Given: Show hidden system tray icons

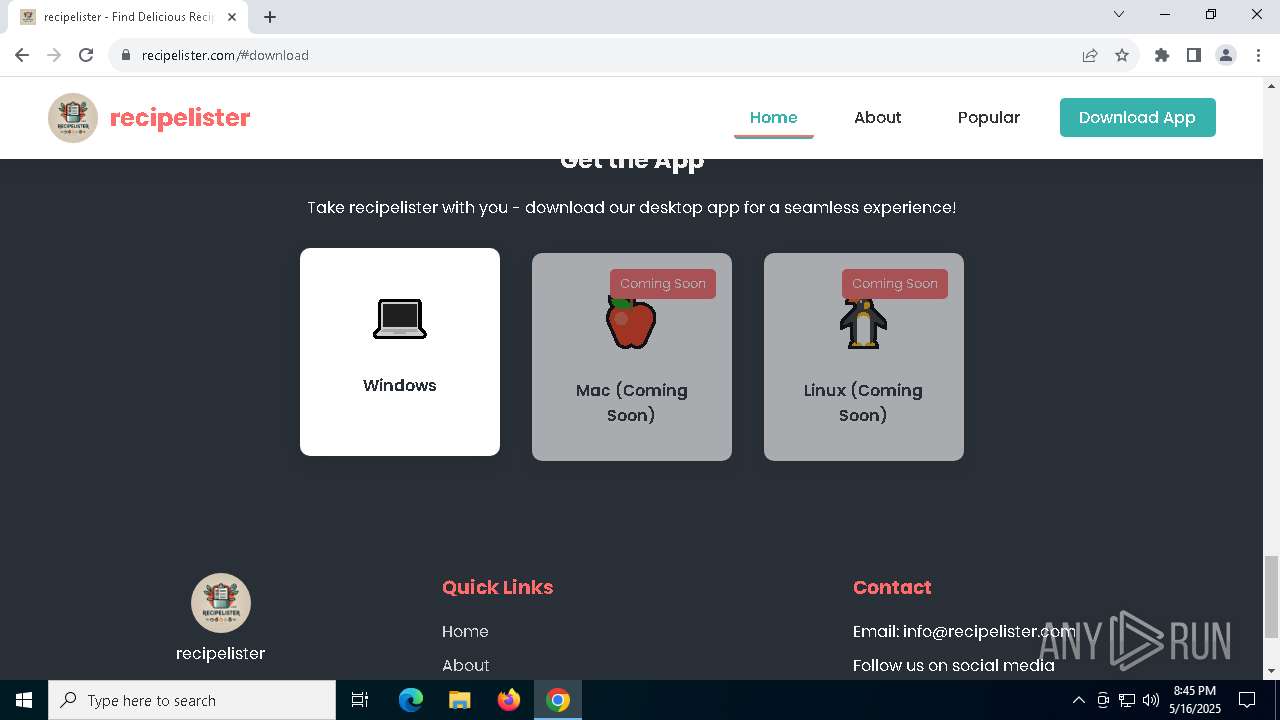Looking at the screenshot, I should pyautogui.click(x=1078, y=700).
